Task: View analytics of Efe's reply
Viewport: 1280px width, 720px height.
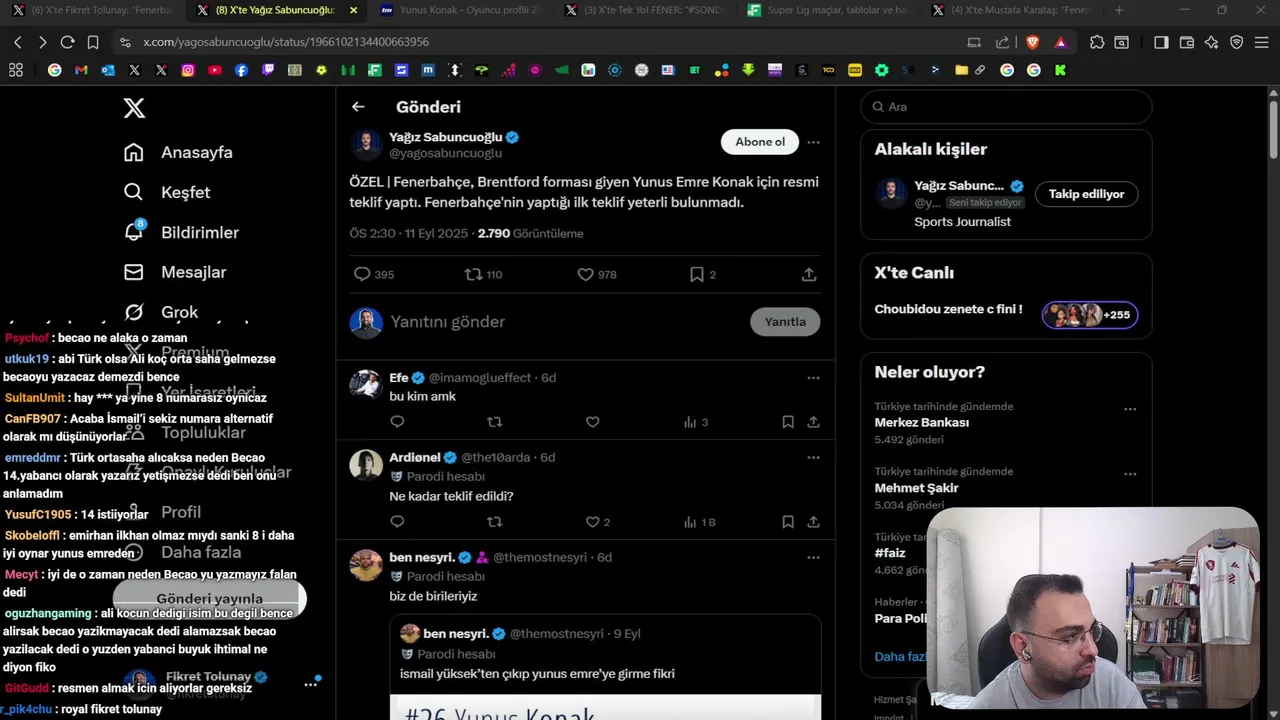Action: click(x=695, y=422)
